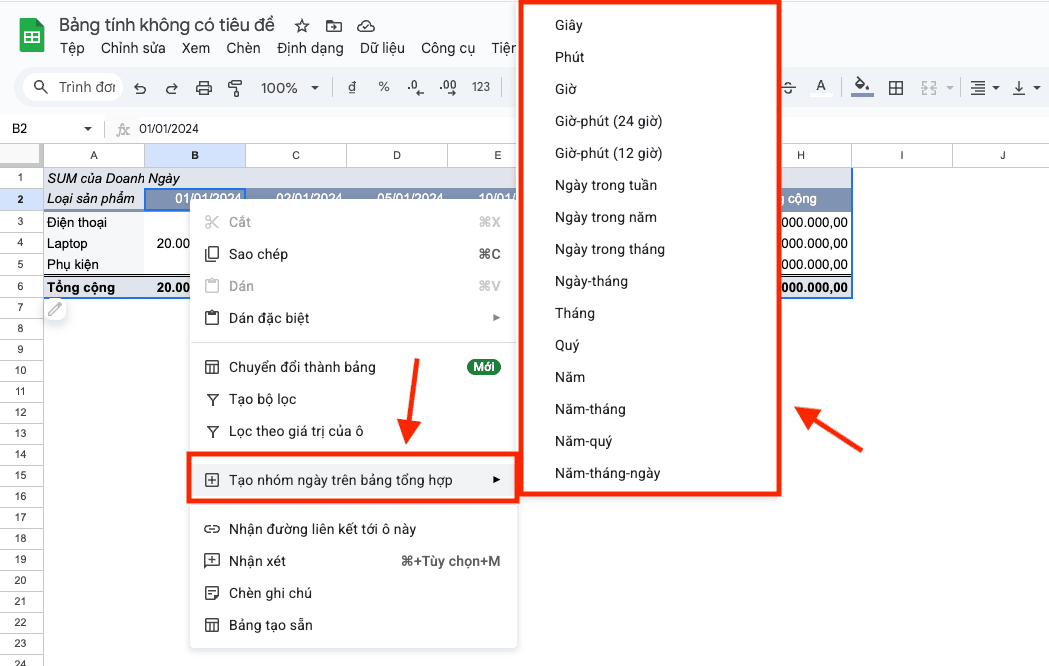Open the Chèn menu
The width and height of the screenshot is (1049, 666).
244,48
